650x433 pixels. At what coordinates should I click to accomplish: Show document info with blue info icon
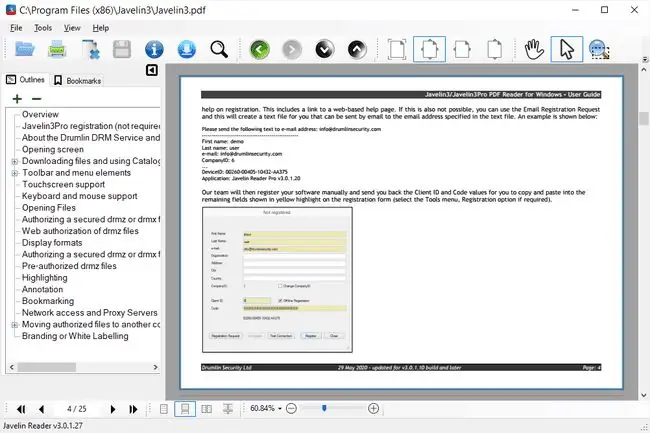[154, 49]
